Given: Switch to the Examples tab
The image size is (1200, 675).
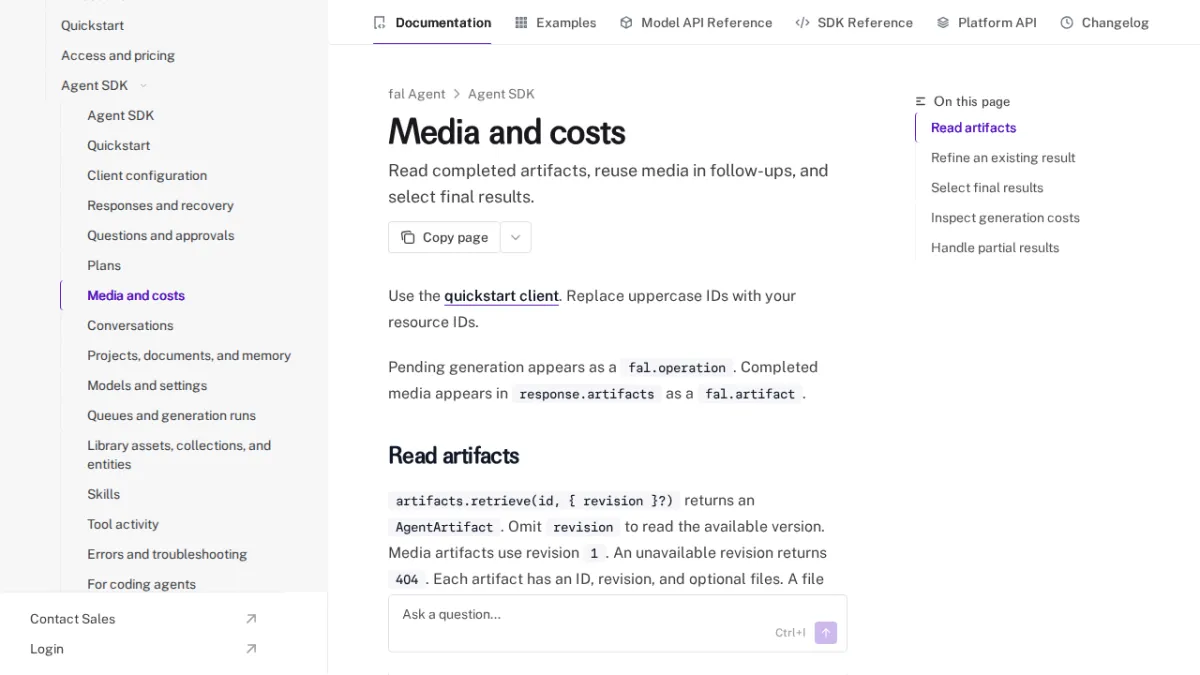Looking at the screenshot, I should 555,22.
